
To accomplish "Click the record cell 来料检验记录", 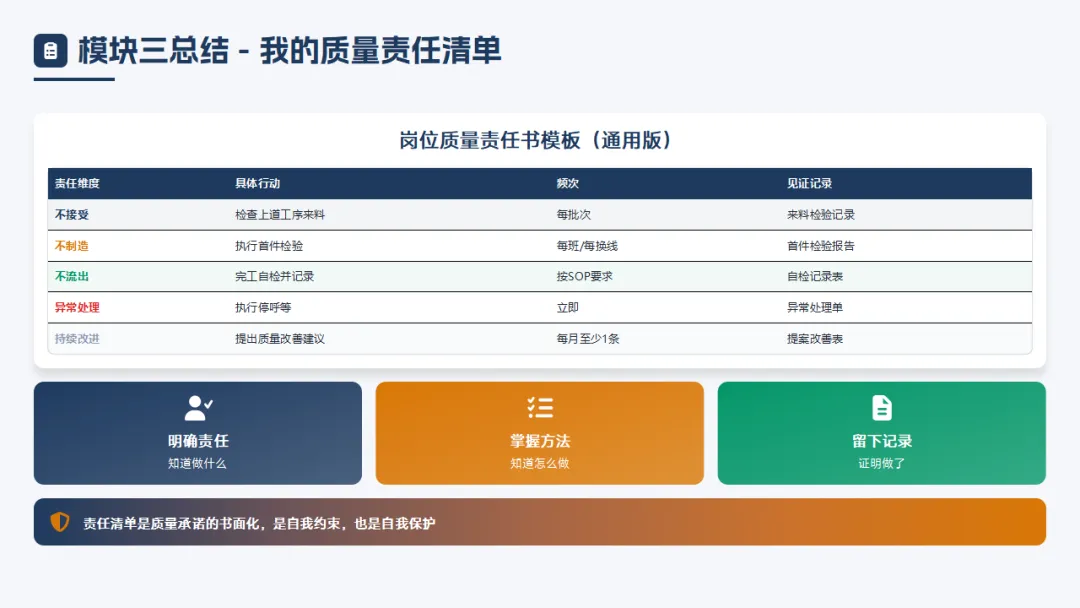I will (x=820, y=215).
